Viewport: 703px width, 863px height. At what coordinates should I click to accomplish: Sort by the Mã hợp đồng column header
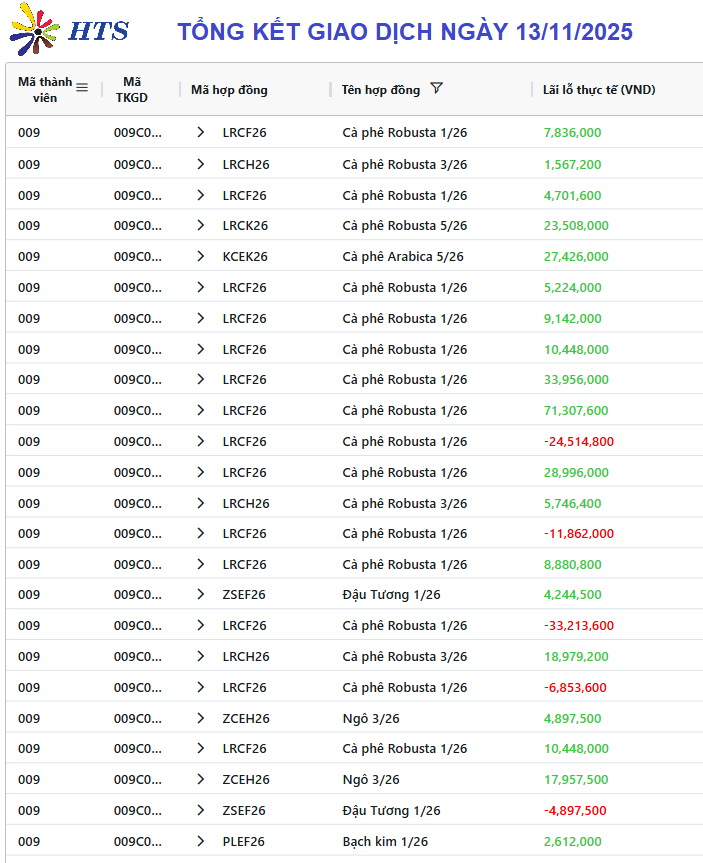pyautogui.click(x=229, y=90)
